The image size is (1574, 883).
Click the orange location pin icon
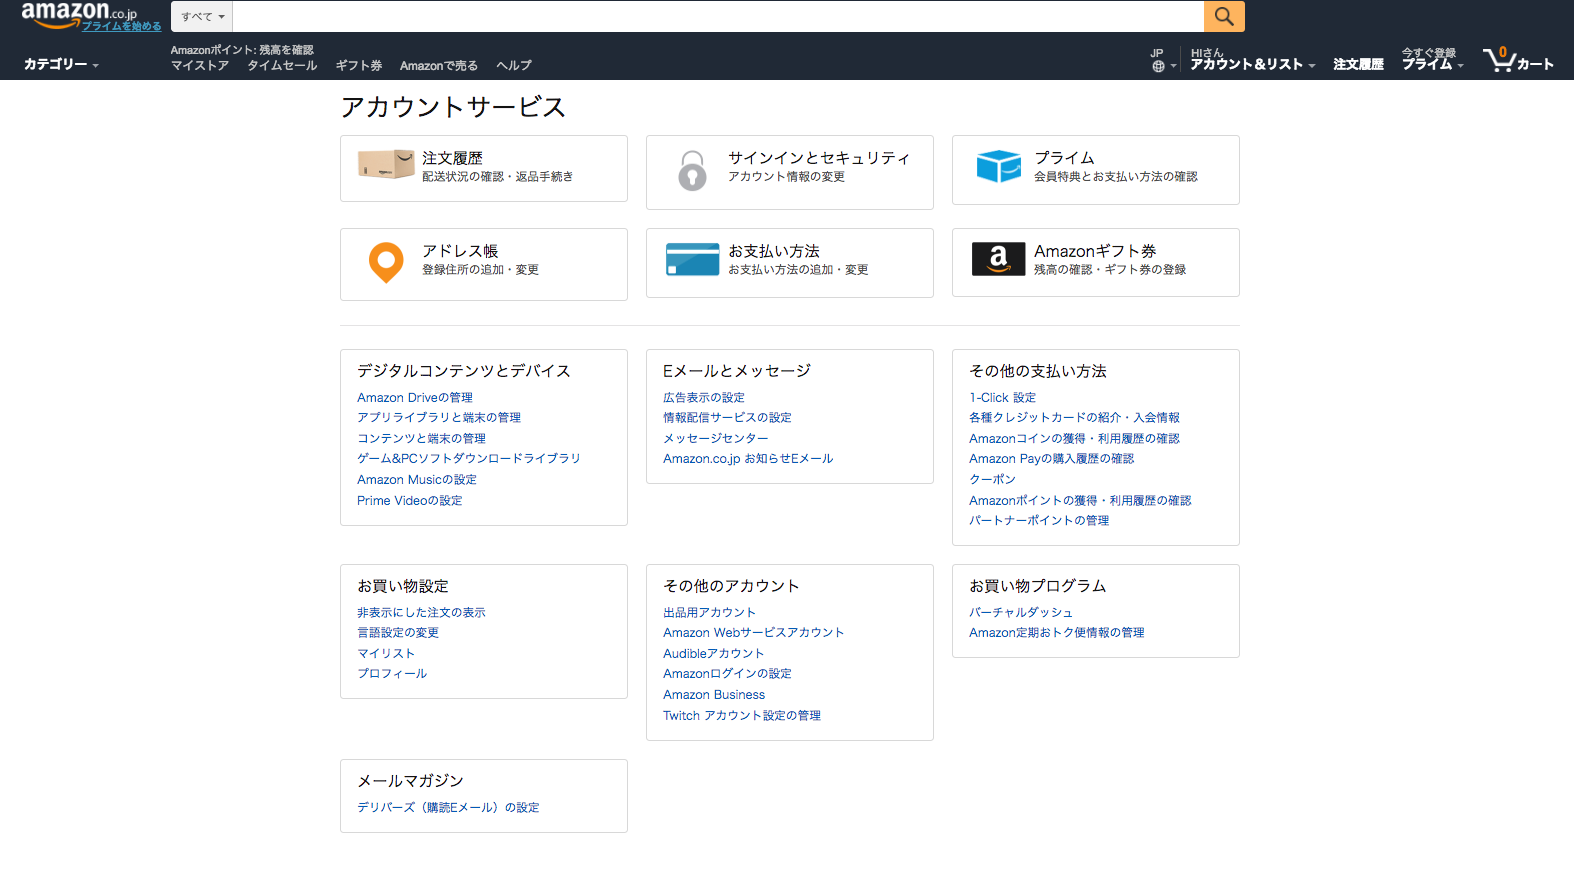pos(386,263)
